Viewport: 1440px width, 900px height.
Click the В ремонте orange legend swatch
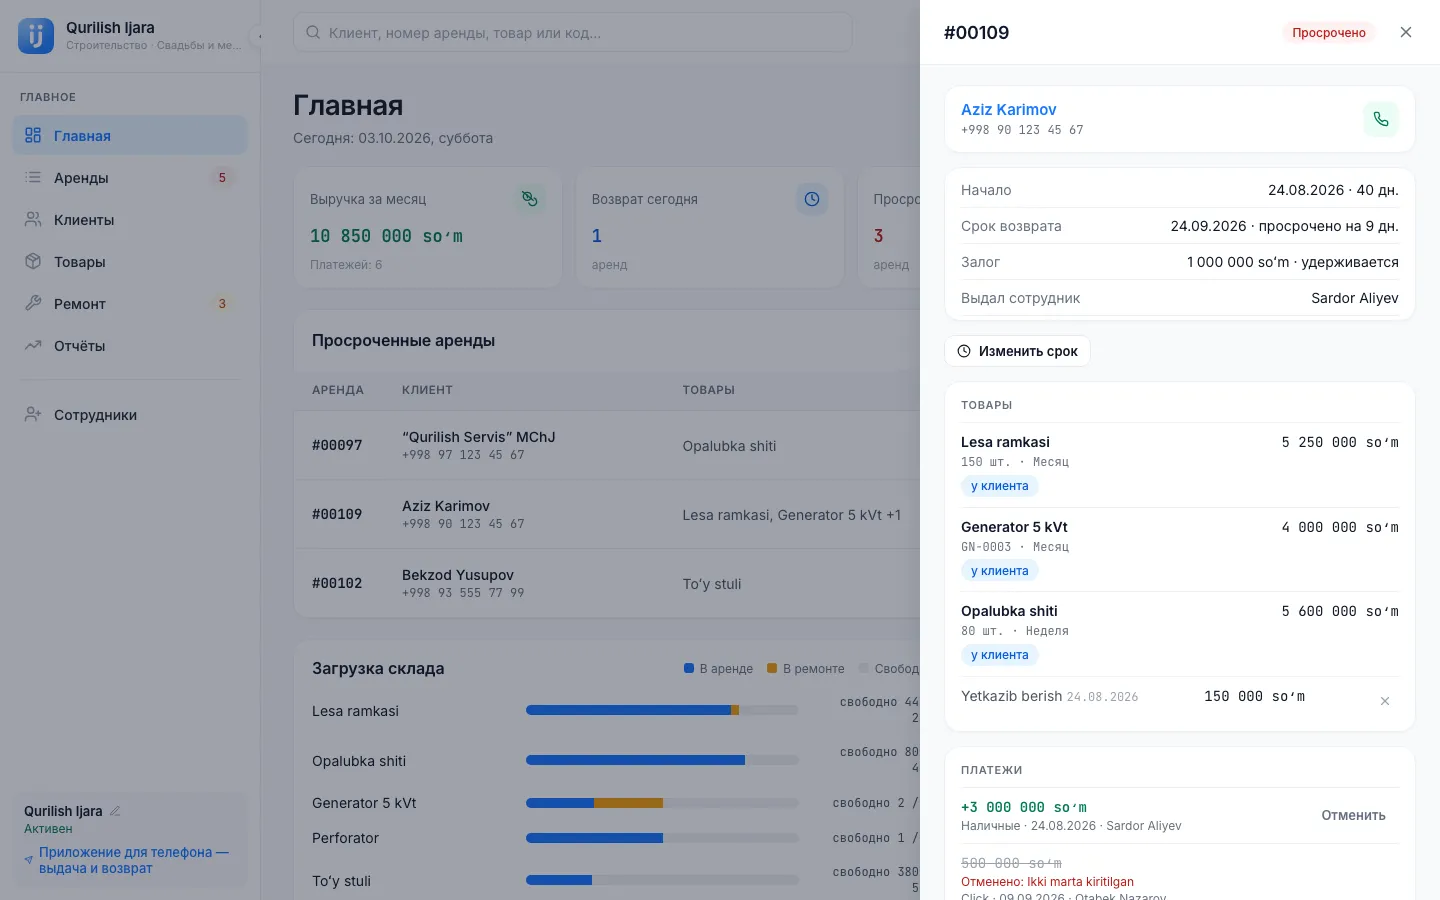(772, 668)
